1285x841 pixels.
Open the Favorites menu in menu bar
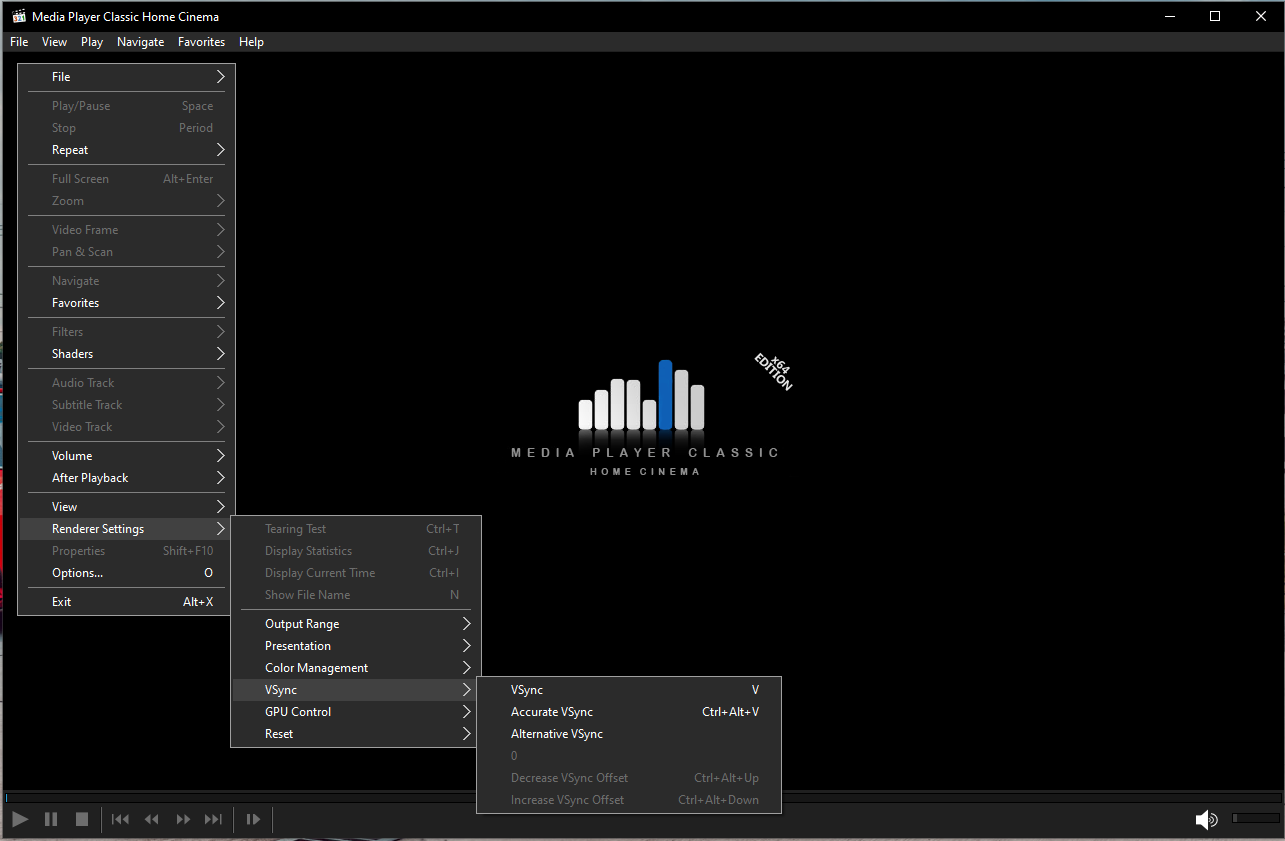tap(201, 42)
